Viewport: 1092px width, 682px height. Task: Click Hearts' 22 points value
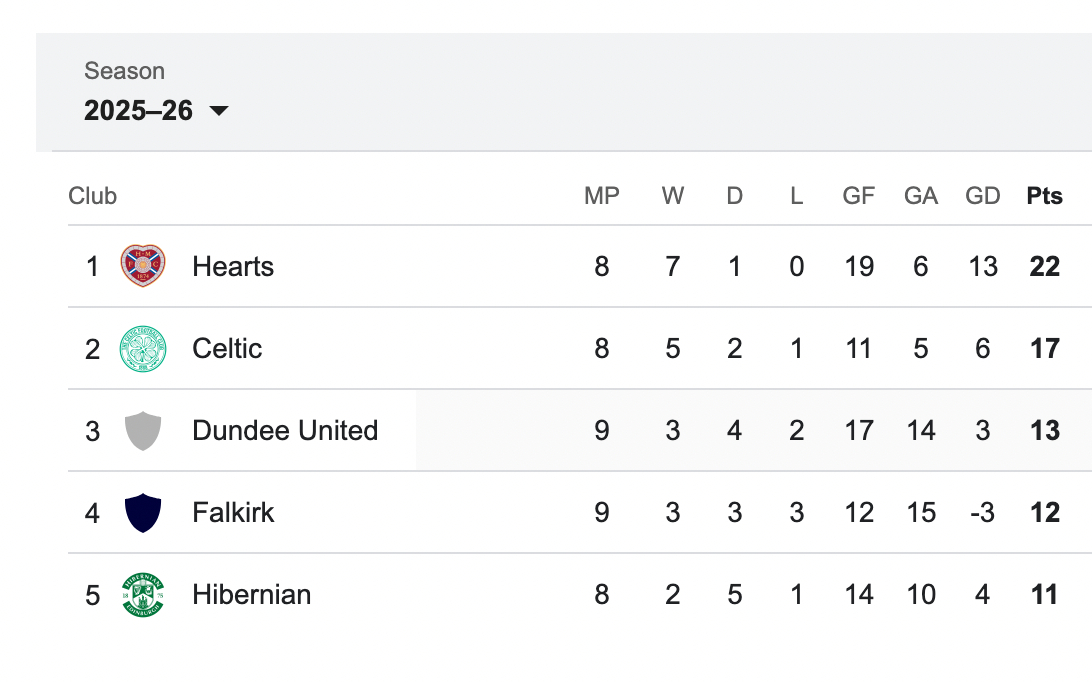point(1044,267)
